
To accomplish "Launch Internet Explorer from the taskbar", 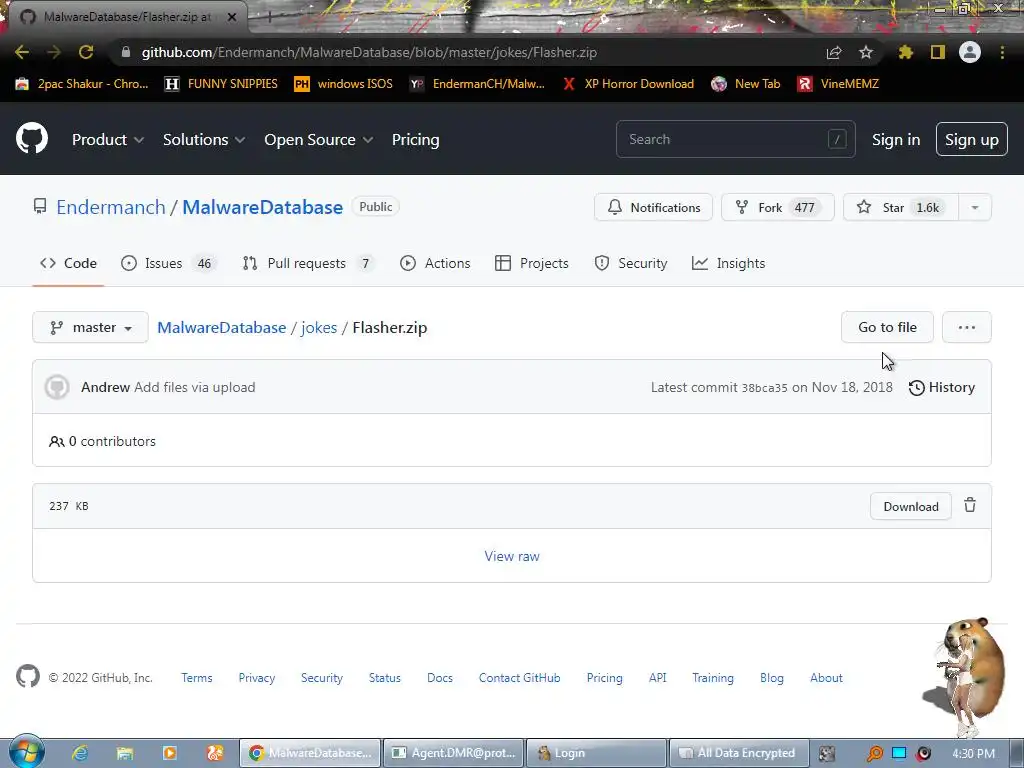I will tap(80, 753).
